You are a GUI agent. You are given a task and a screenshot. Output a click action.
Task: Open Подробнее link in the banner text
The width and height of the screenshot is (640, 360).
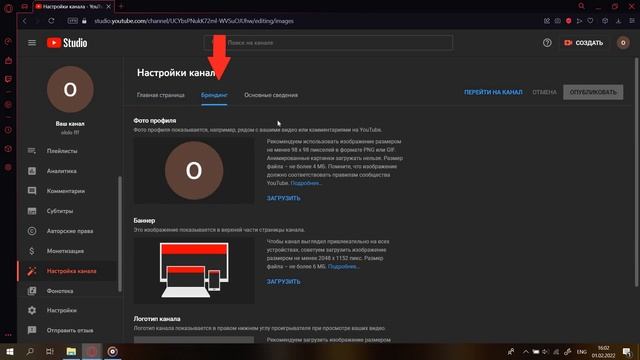343,267
